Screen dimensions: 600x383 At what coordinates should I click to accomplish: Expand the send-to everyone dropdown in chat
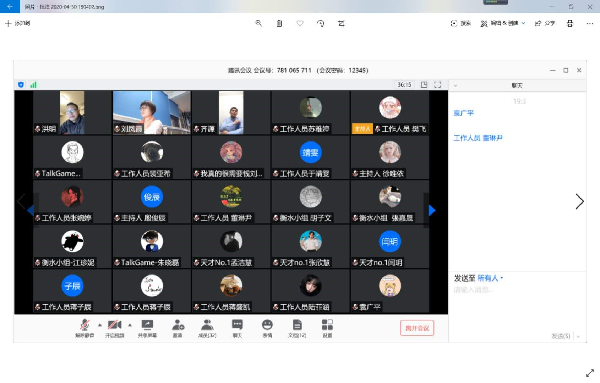[490, 278]
